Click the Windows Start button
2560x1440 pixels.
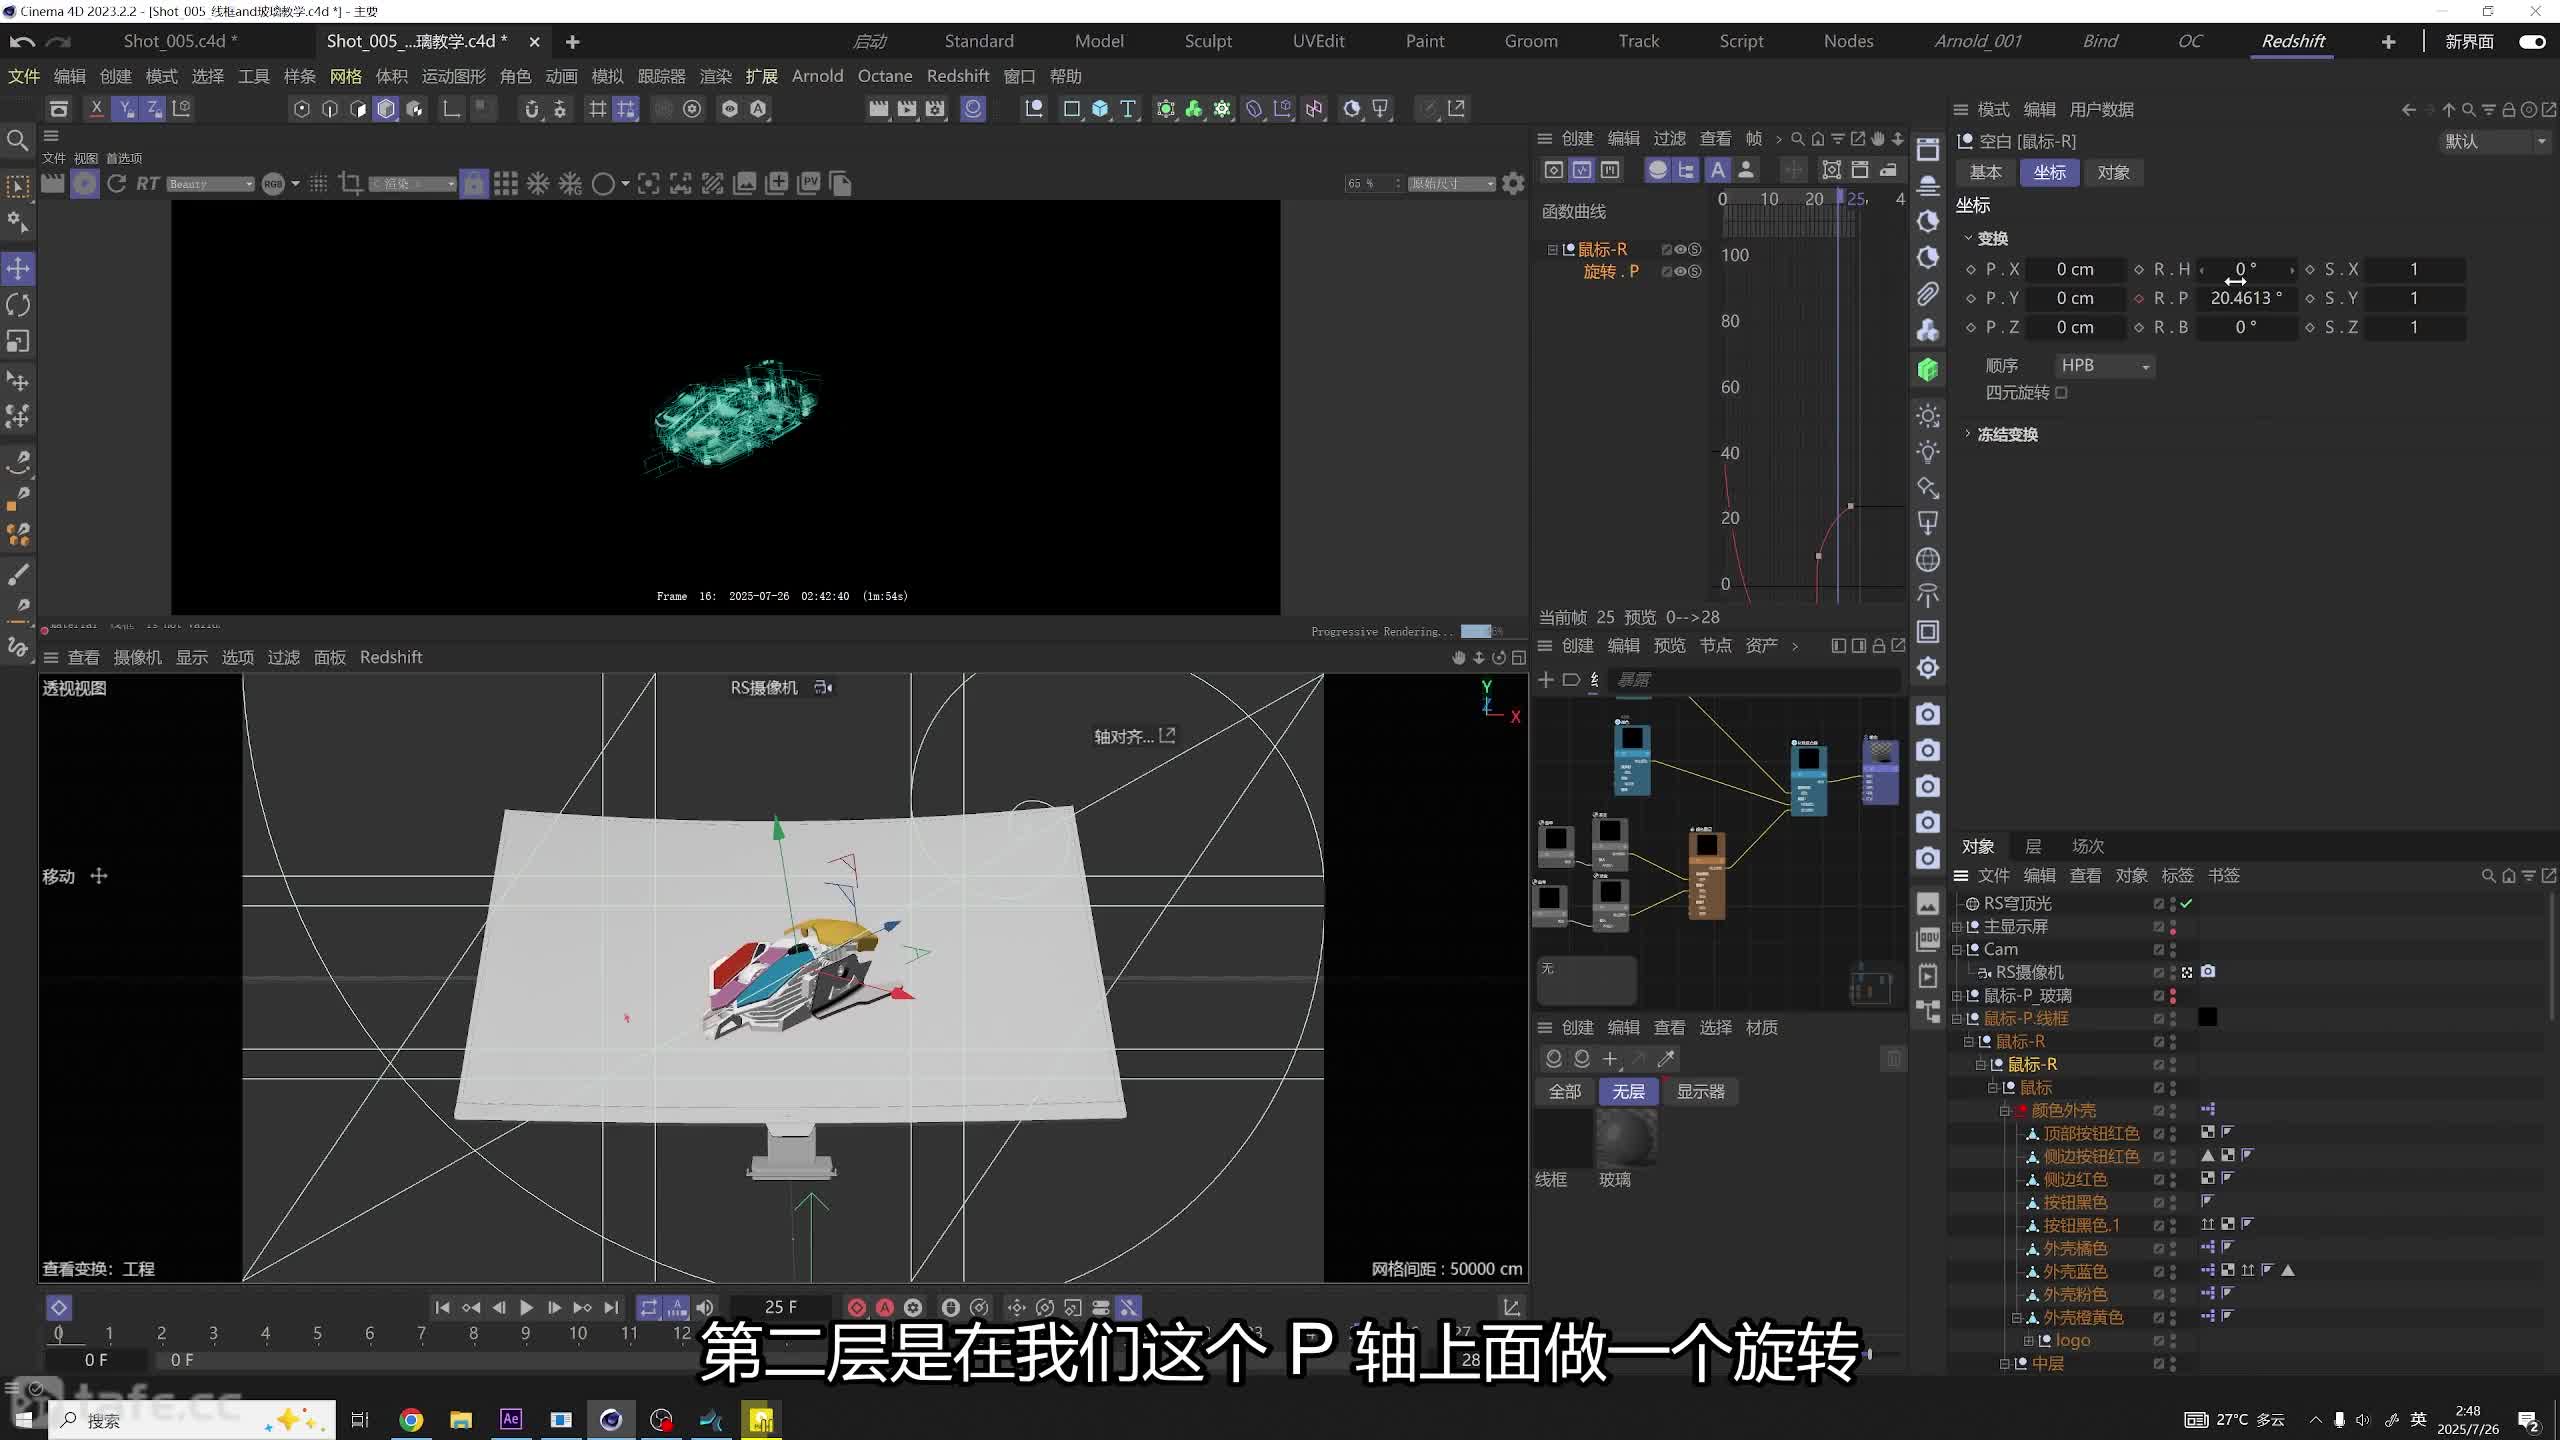tap(24, 1419)
